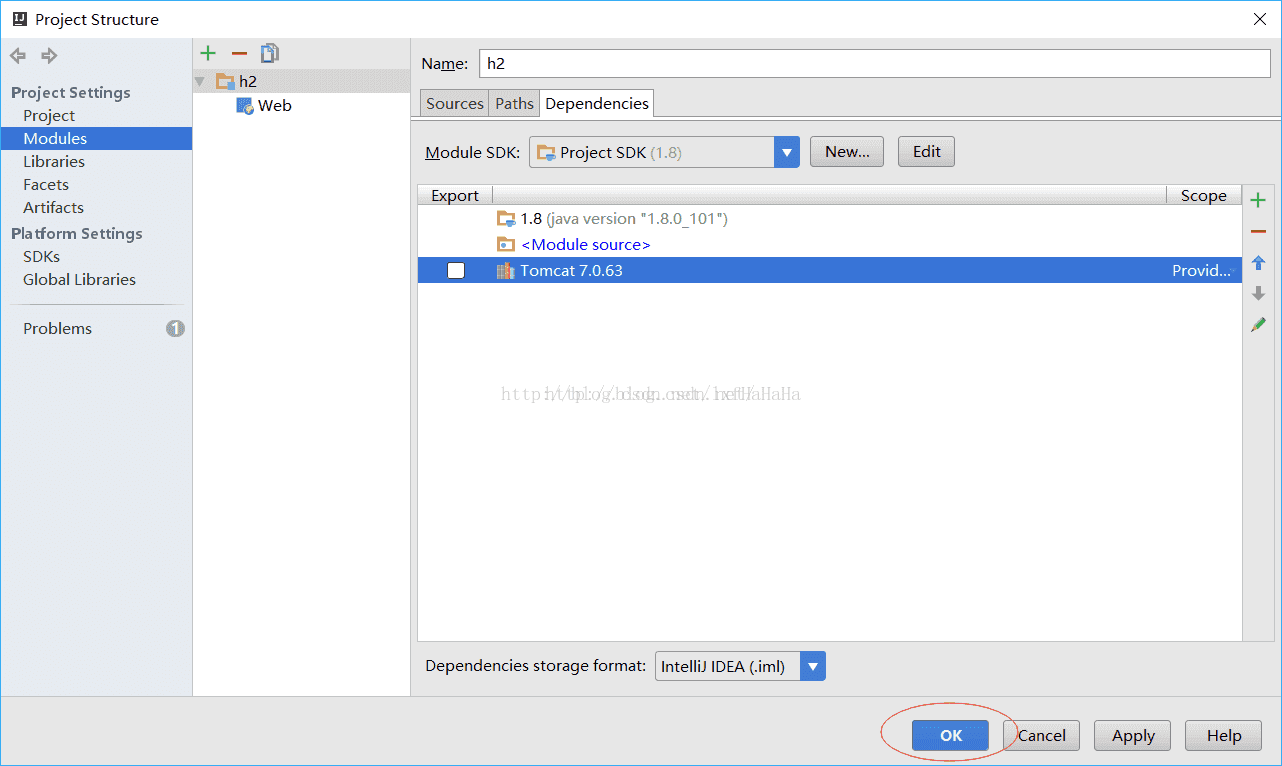Viewport: 1282px width, 766px height.
Task: Open Artifacts in the sidebar
Action: (x=53, y=207)
